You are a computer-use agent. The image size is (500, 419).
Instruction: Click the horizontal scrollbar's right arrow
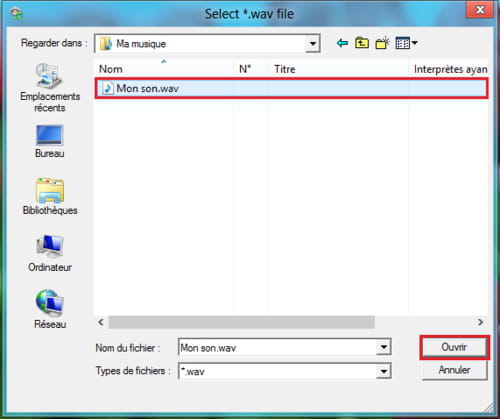coord(480,322)
